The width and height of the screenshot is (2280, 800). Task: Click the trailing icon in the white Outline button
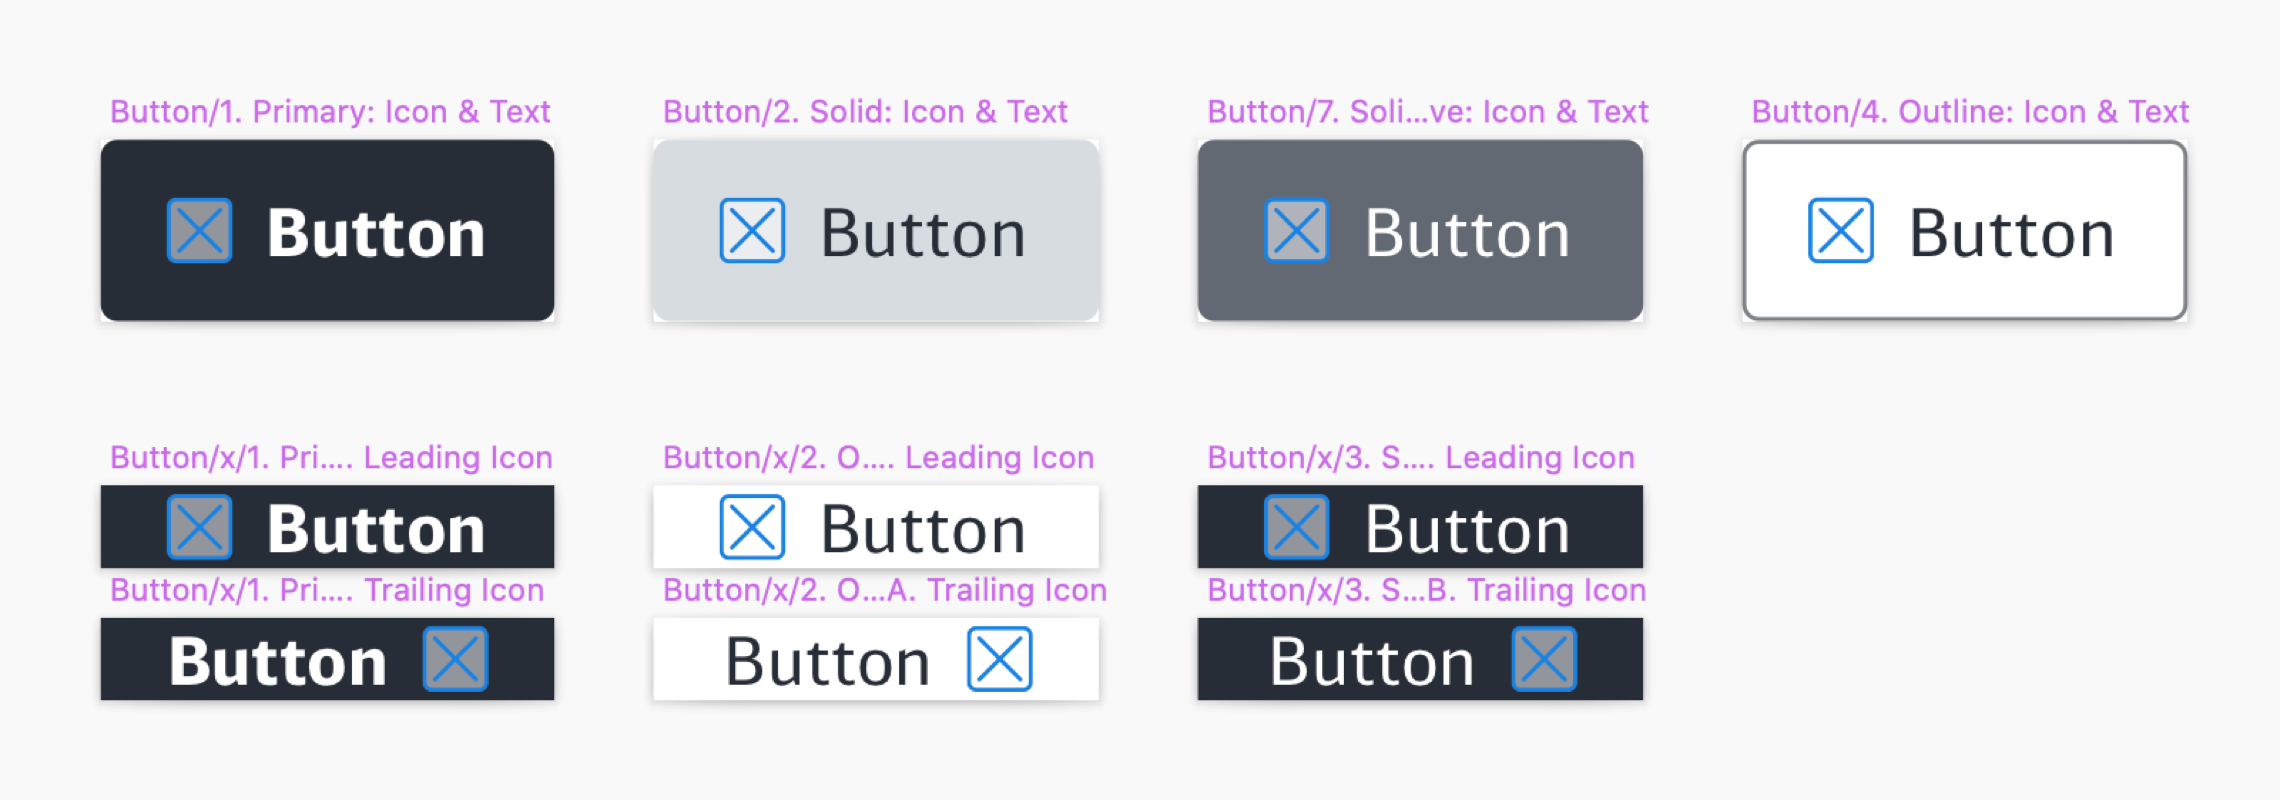[999, 659]
